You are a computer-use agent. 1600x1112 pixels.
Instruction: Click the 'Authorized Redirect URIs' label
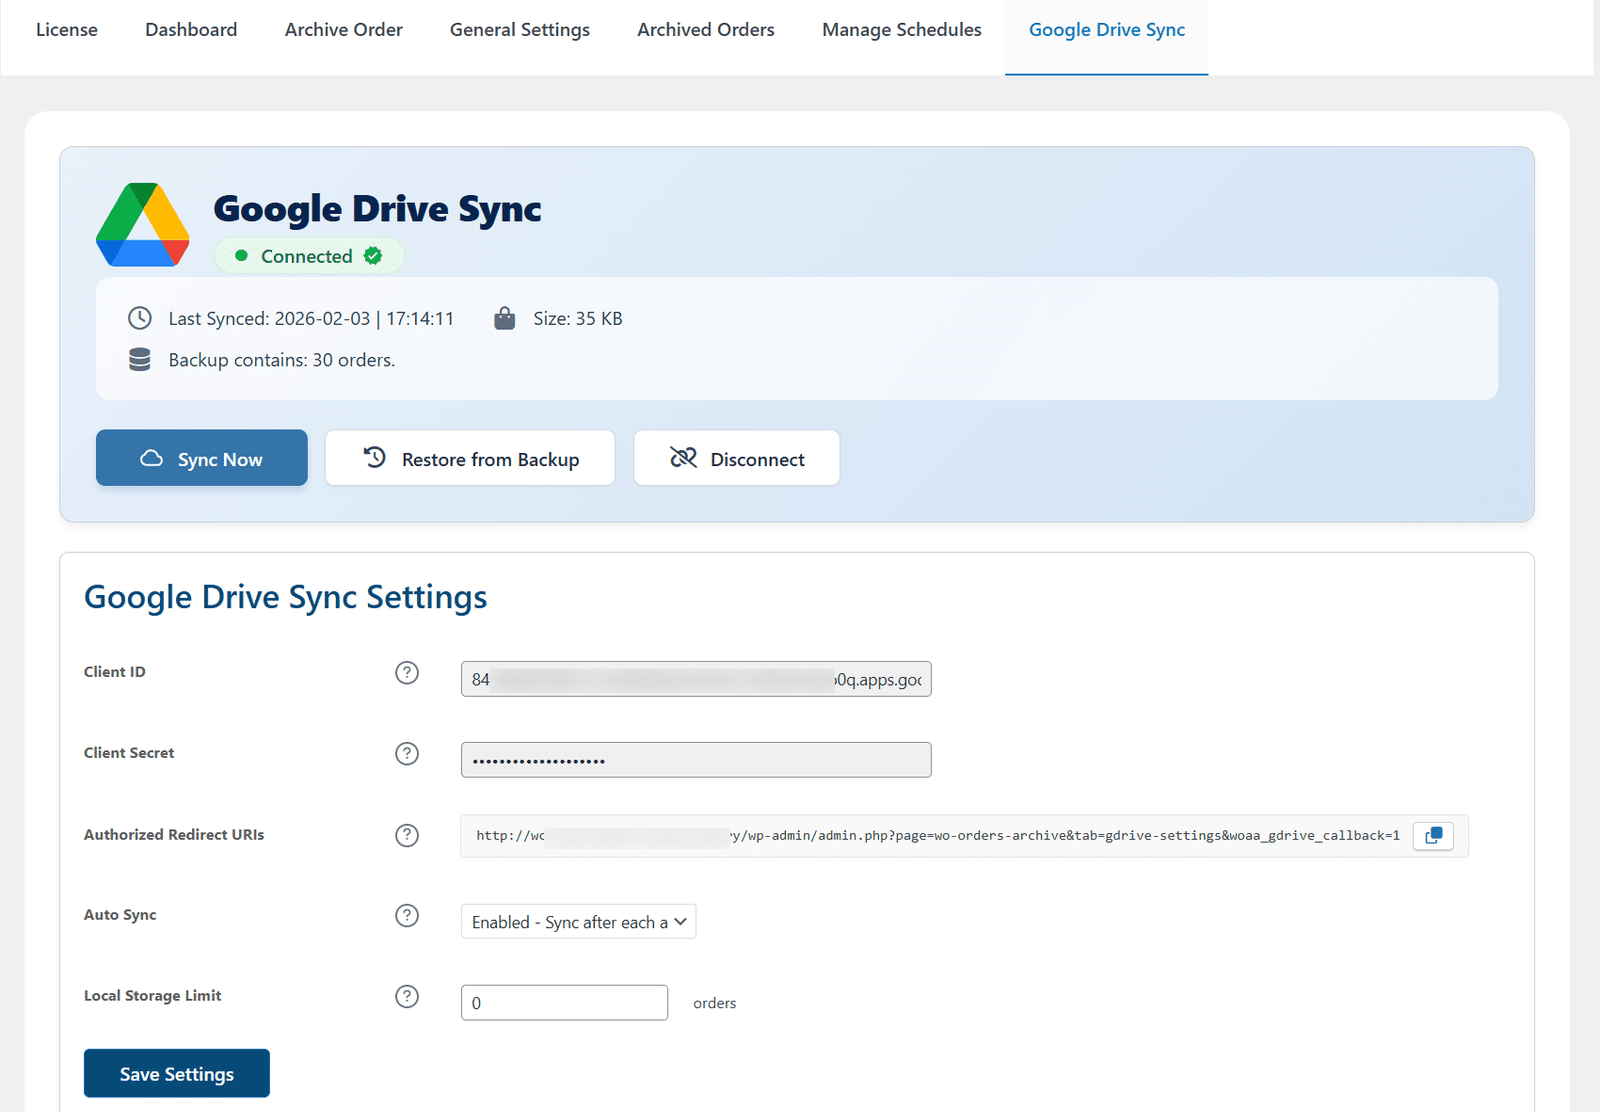click(174, 835)
